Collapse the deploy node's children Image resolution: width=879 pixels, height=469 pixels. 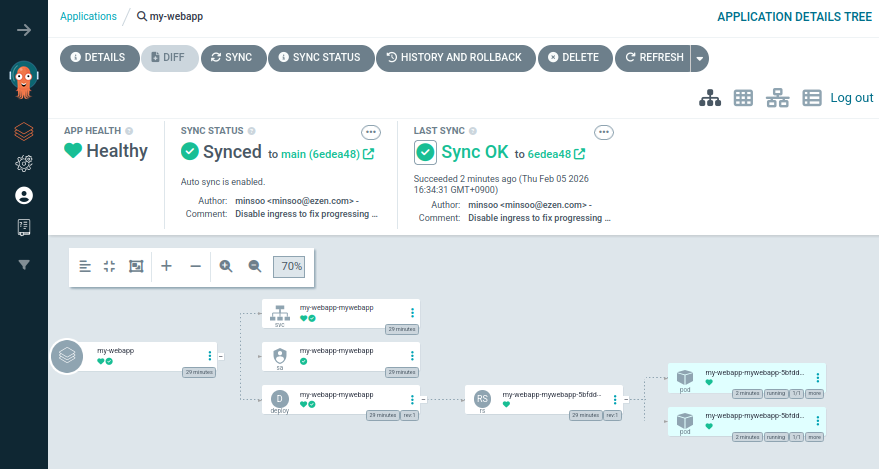[423, 400]
